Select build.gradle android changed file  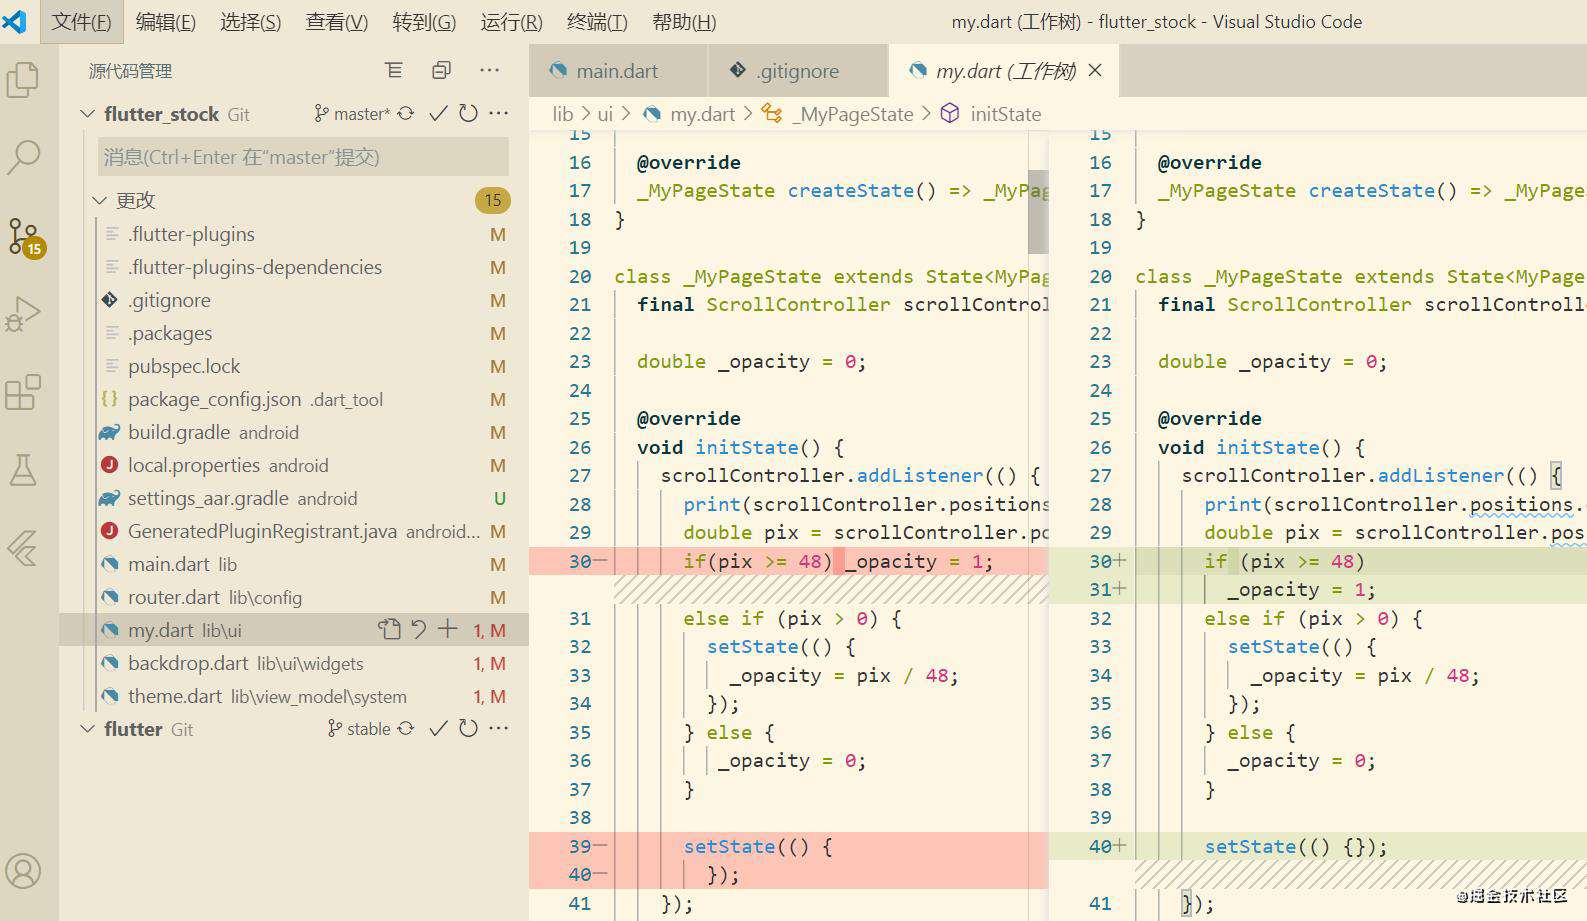pos(294,432)
